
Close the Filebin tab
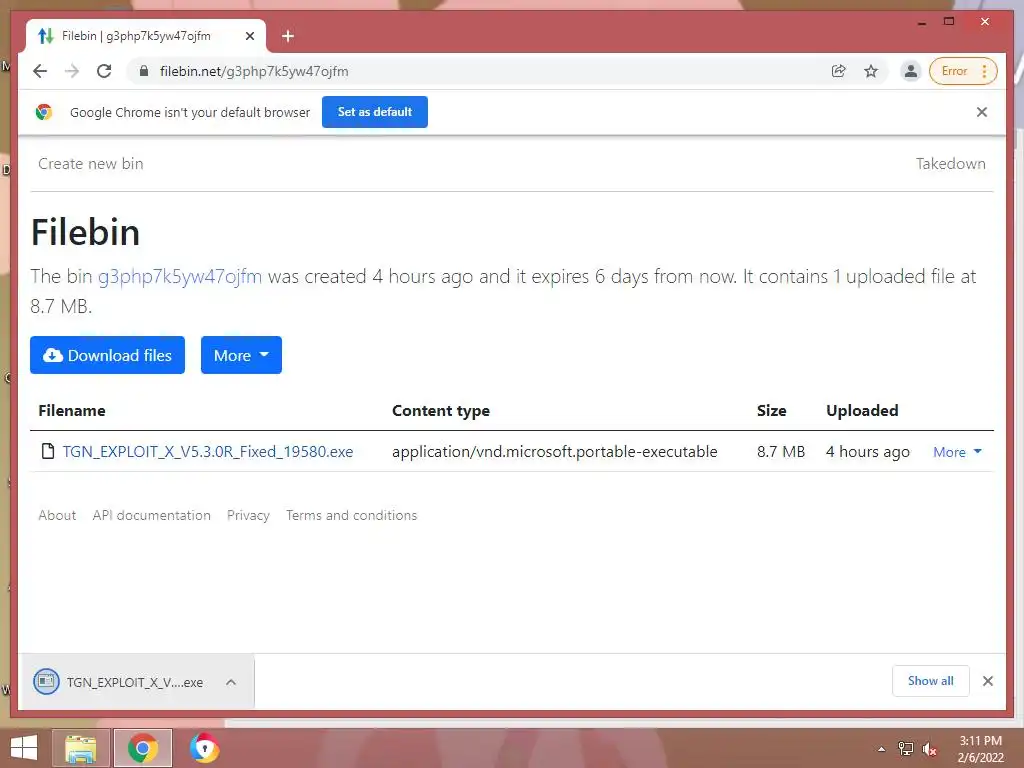[x=249, y=36]
